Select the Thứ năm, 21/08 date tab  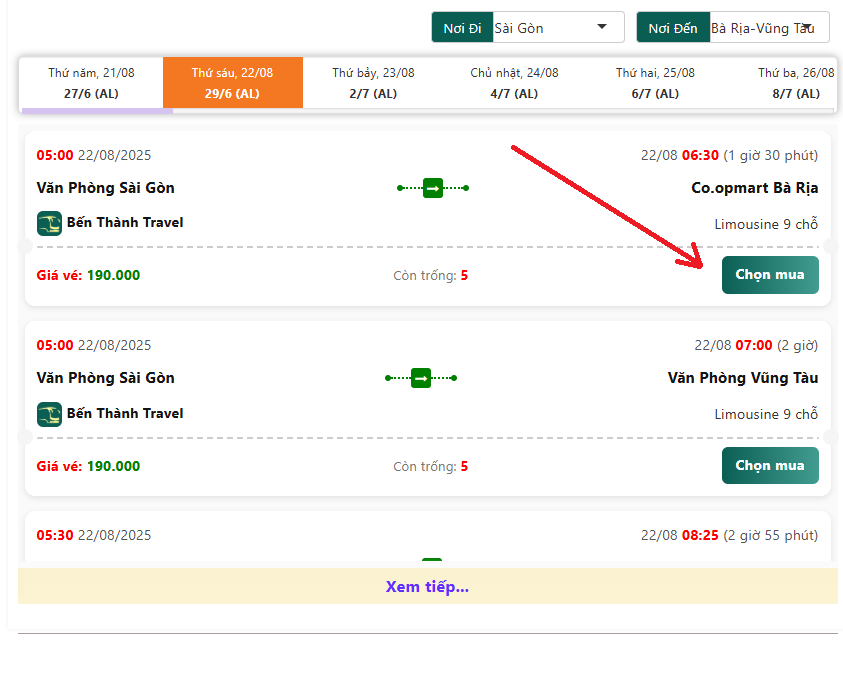tap(91, 83)
